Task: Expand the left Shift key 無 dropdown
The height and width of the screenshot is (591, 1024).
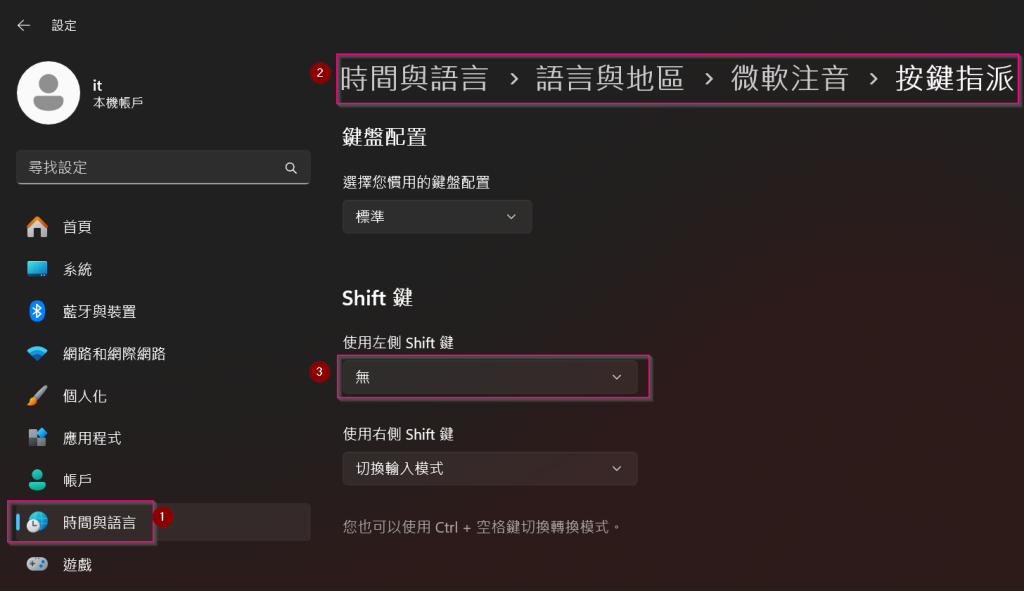Action: click(490, 377)
